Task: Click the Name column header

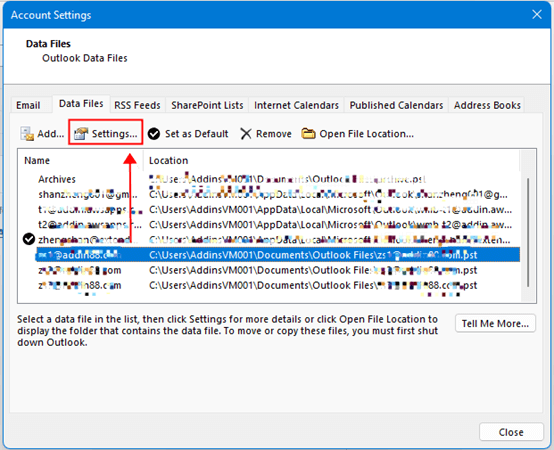Action: (x=81, y=160)
